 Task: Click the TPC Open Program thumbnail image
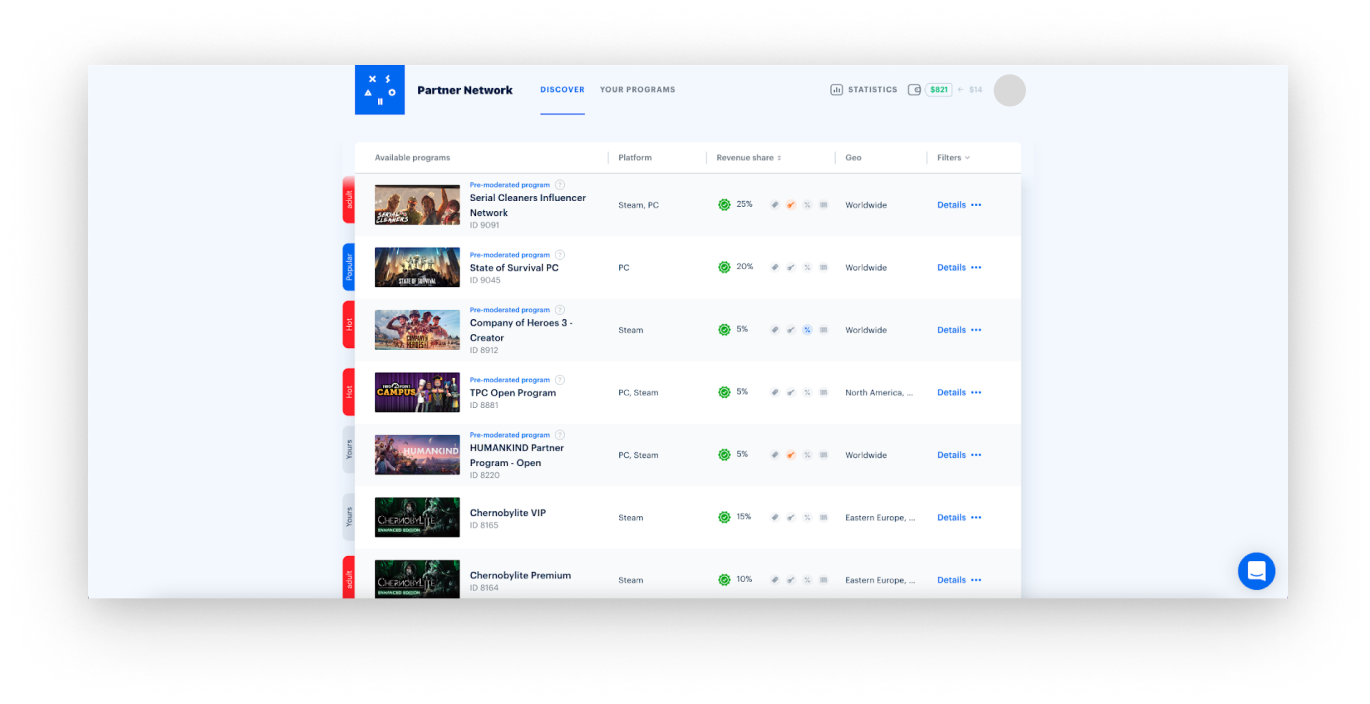point(417,392)
